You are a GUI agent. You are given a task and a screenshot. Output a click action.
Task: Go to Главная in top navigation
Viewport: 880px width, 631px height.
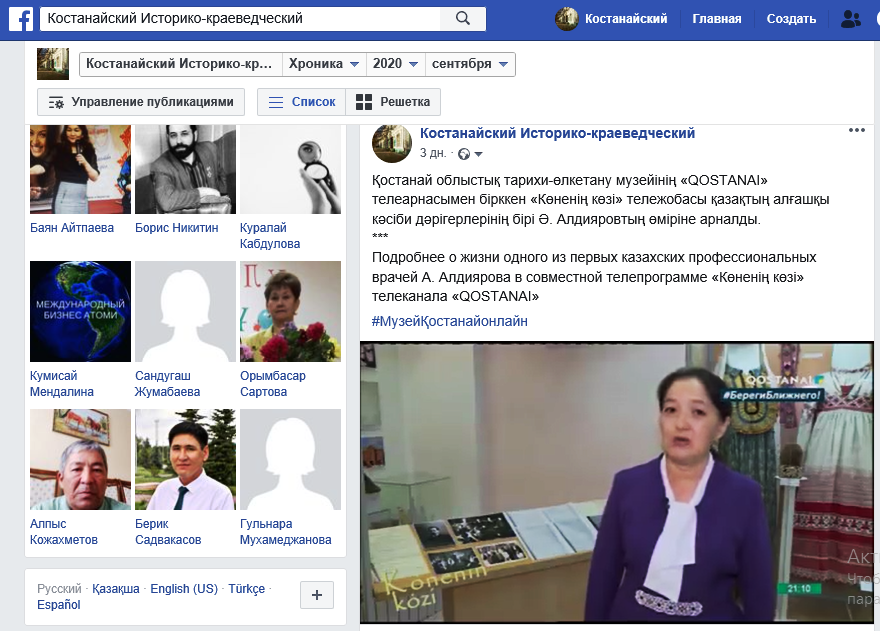point(717,19)
